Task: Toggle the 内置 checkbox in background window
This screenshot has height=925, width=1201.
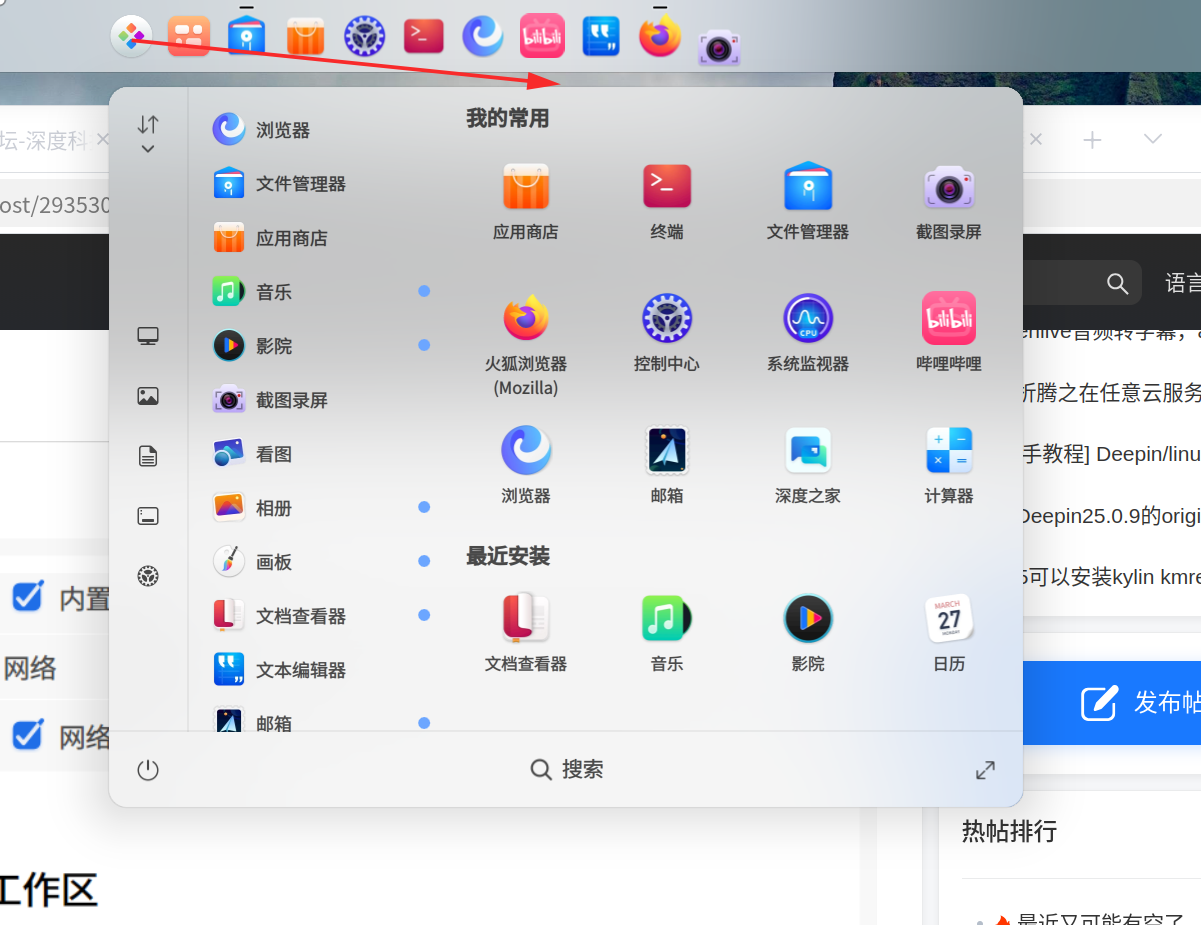Action: [x=27, y=597]
